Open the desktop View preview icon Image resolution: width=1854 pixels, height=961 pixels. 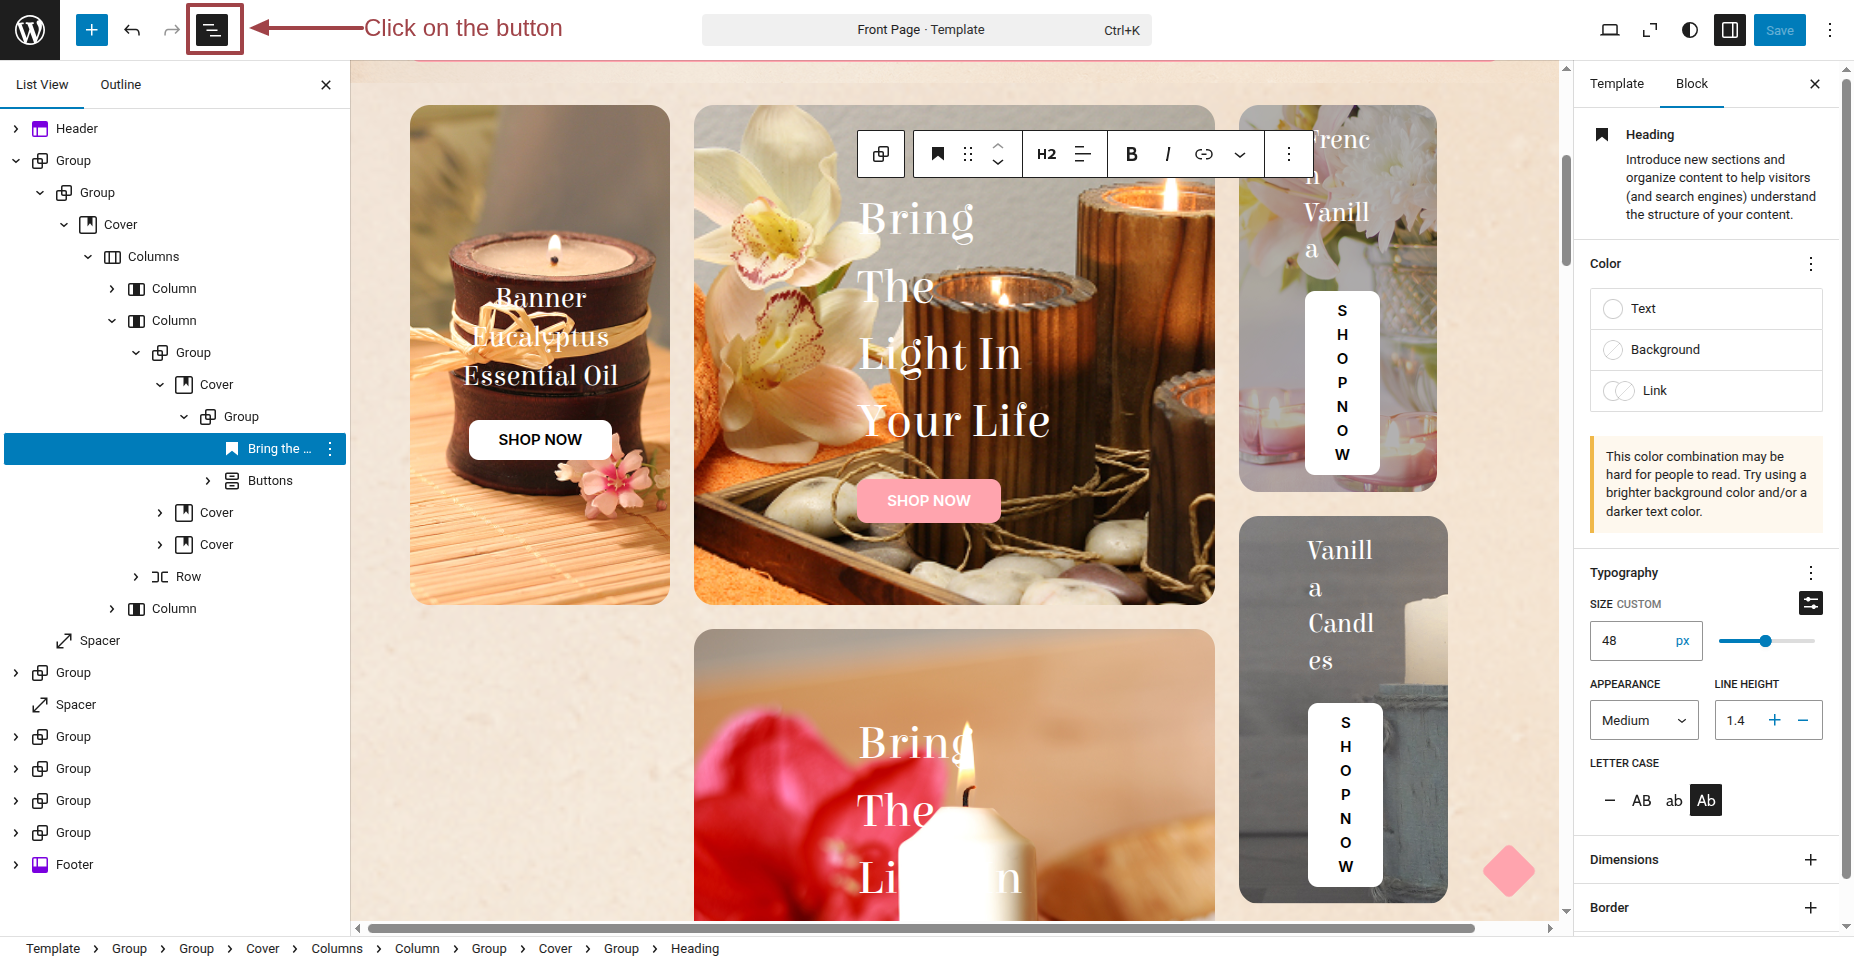click(1610, 30)
